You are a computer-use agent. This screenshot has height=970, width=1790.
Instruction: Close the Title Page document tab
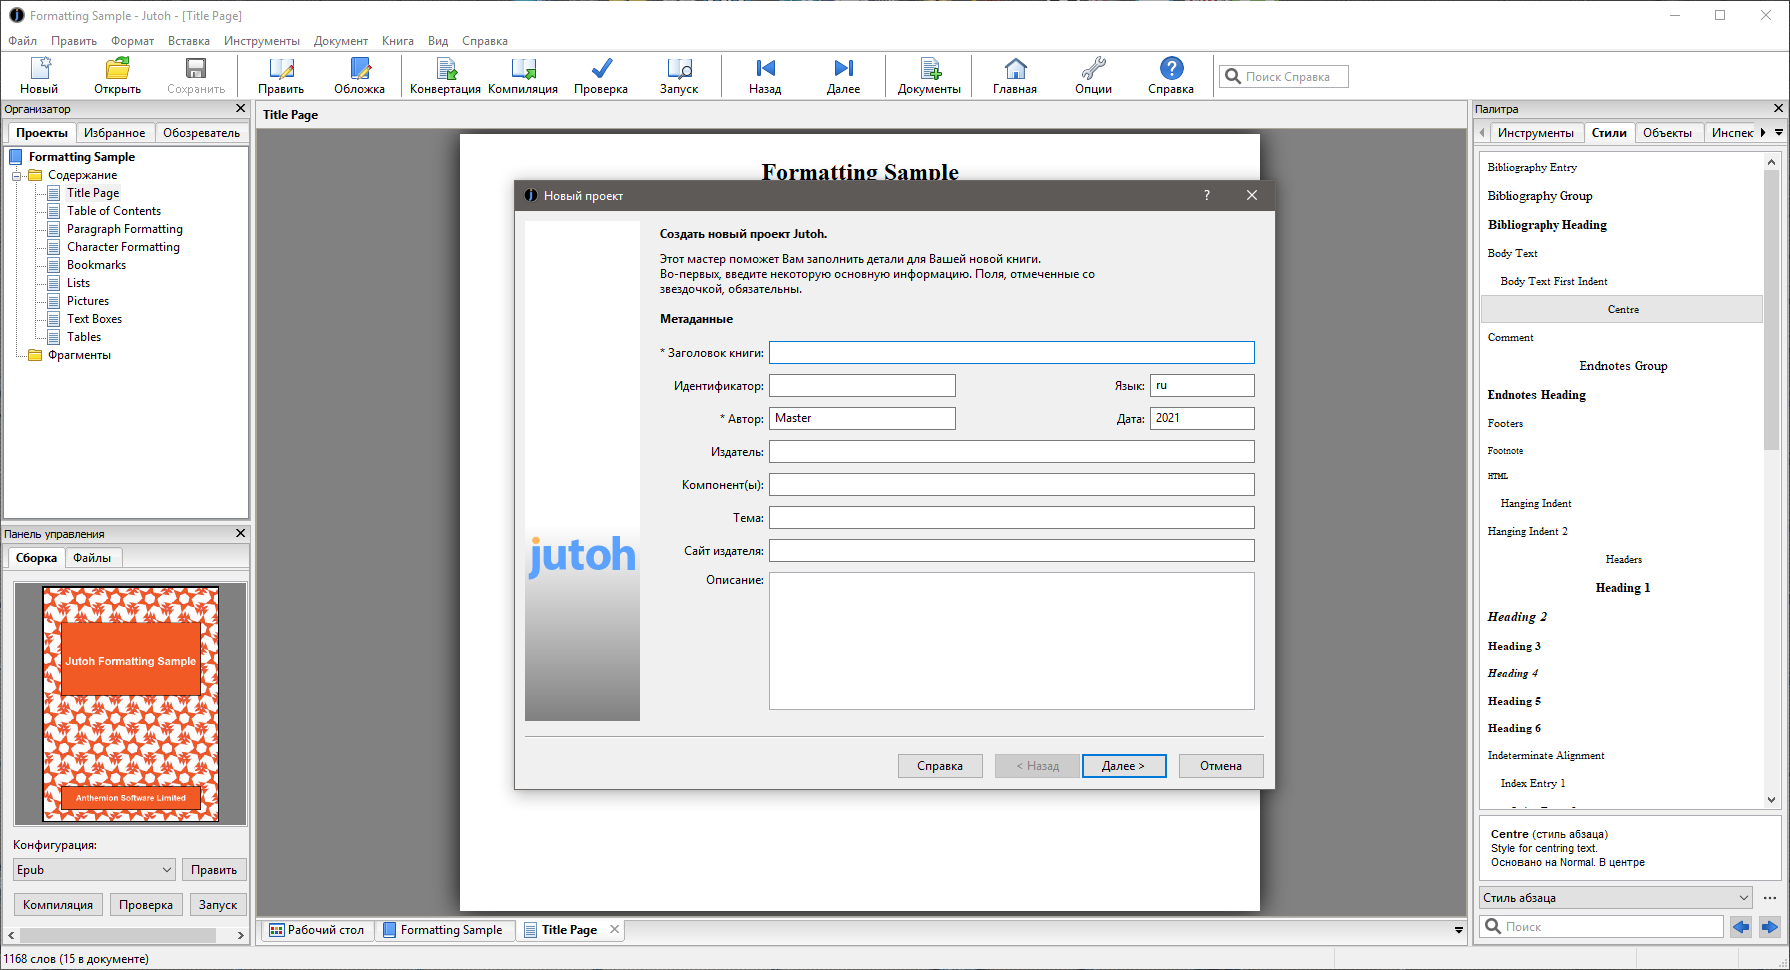[x=615, y=929]
